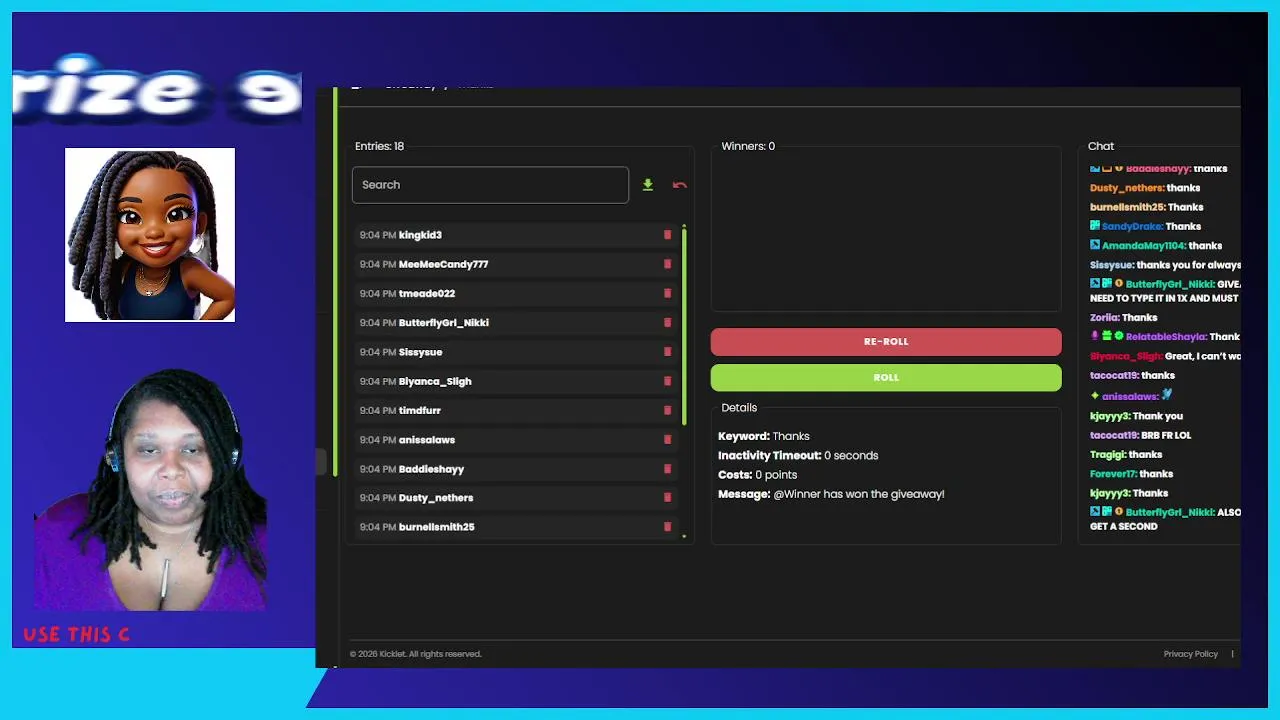The image size is (1280, 720).
Task: Click AmandaMay1104's chat message
Action: point(1156,245)
